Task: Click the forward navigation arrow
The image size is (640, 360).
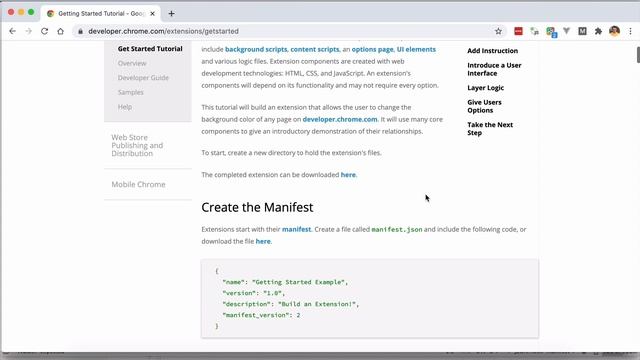Action: pyautogui.click(x=28, y=31)
